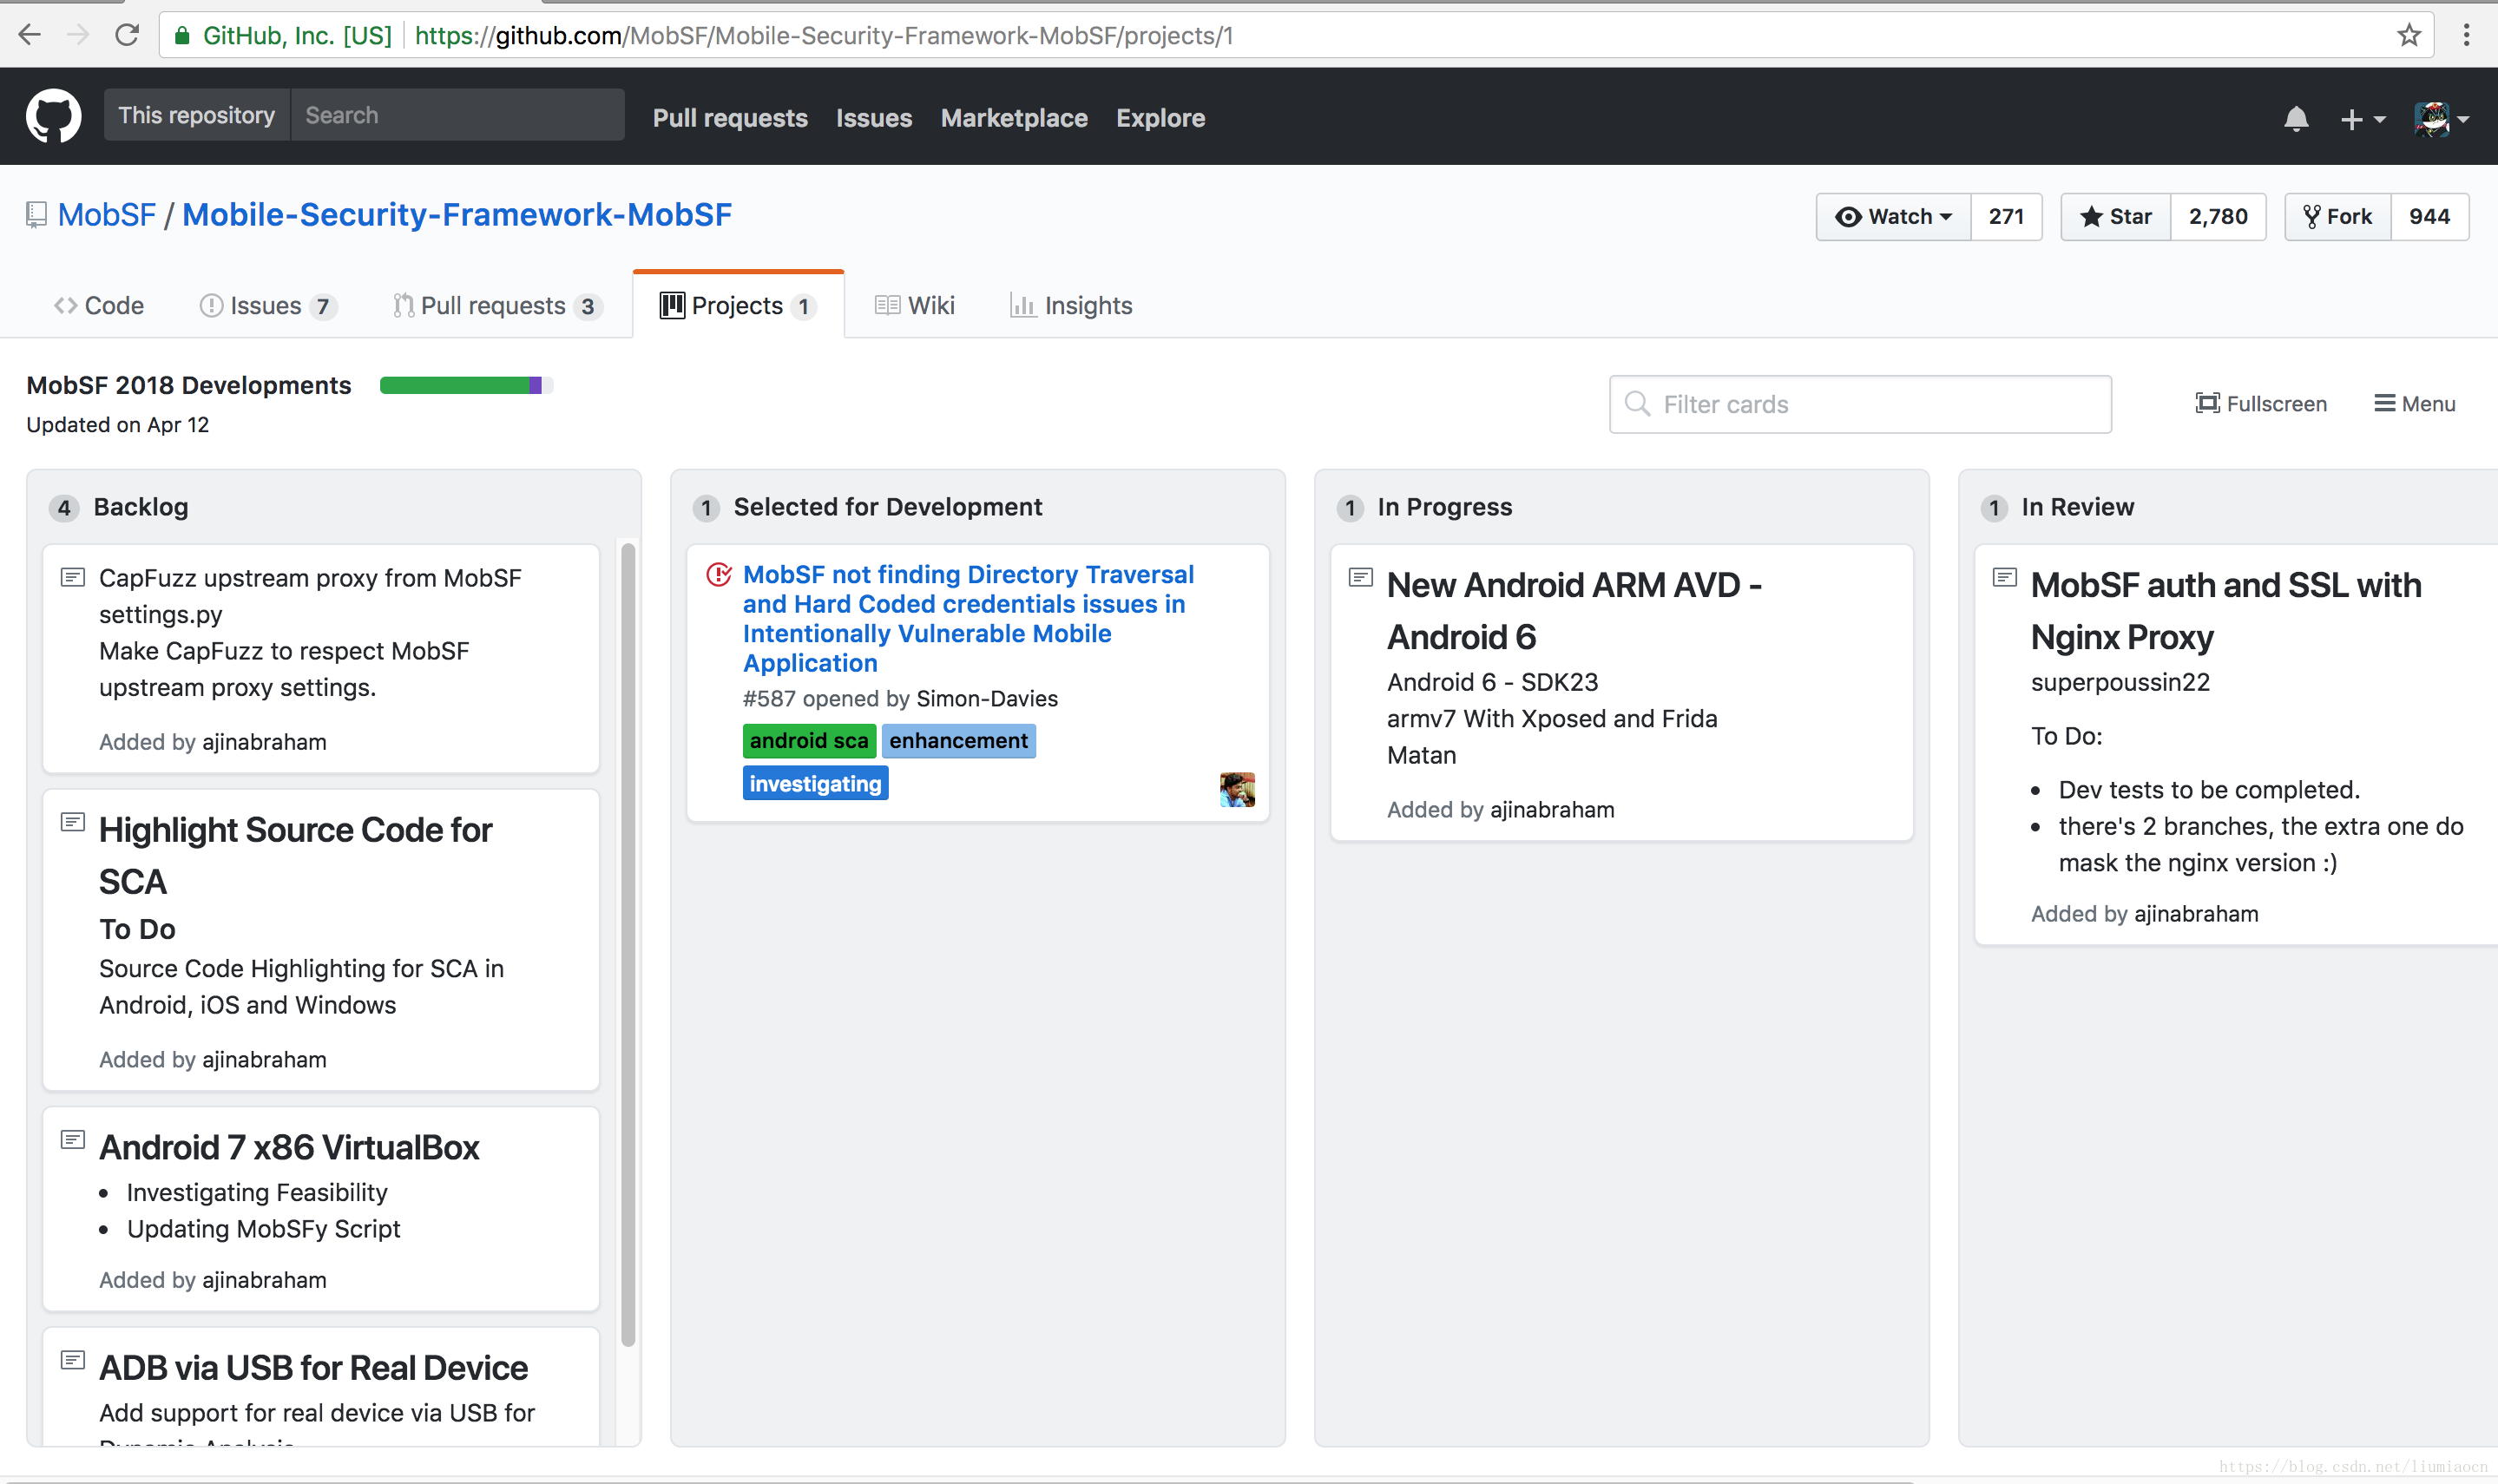The width and height of the screenshot is (2498, 1484).
Task: Open the plus create-new dropdown
Action: 2362,119
